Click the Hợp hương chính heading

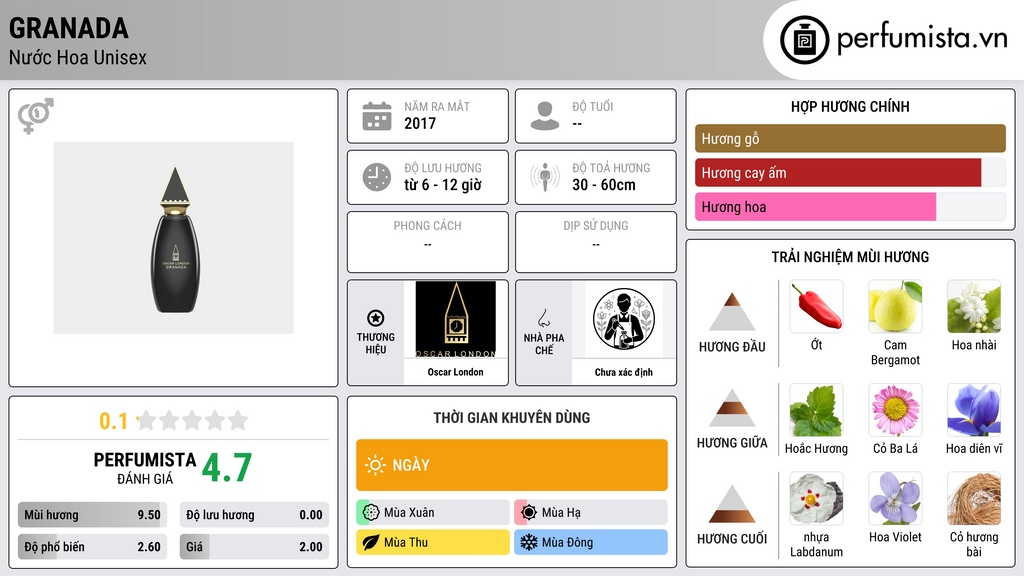coord(850,106)
